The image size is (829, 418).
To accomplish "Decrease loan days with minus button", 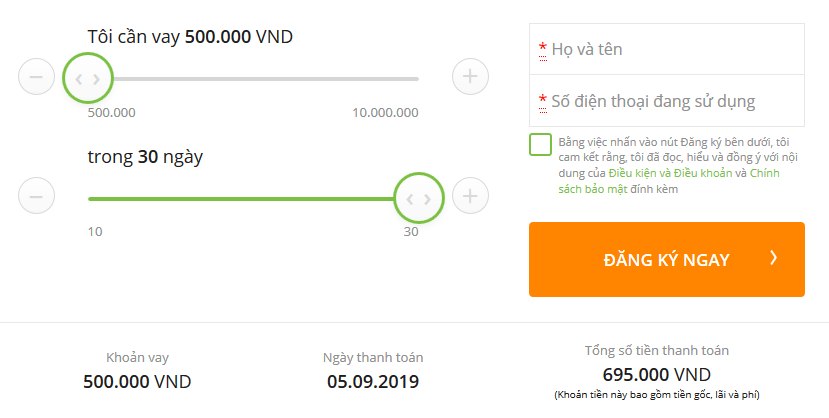I will 36,196.
